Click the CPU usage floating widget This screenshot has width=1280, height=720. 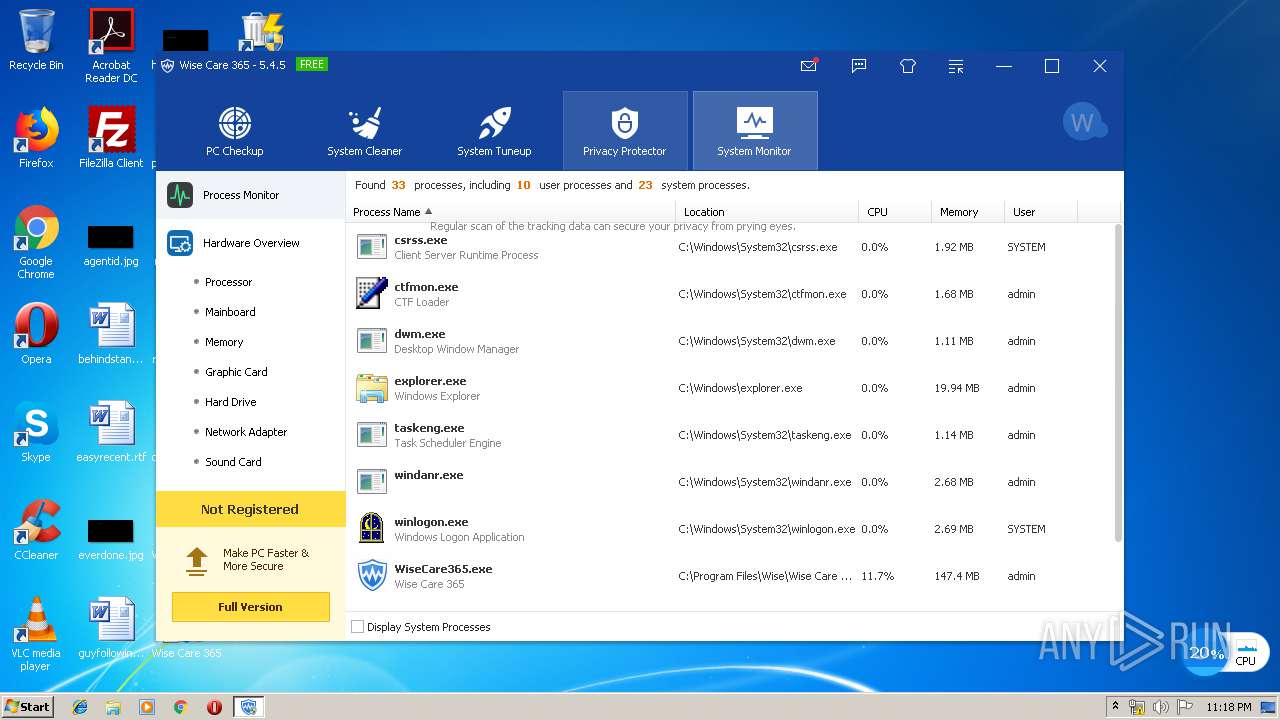click(1227, 653)
